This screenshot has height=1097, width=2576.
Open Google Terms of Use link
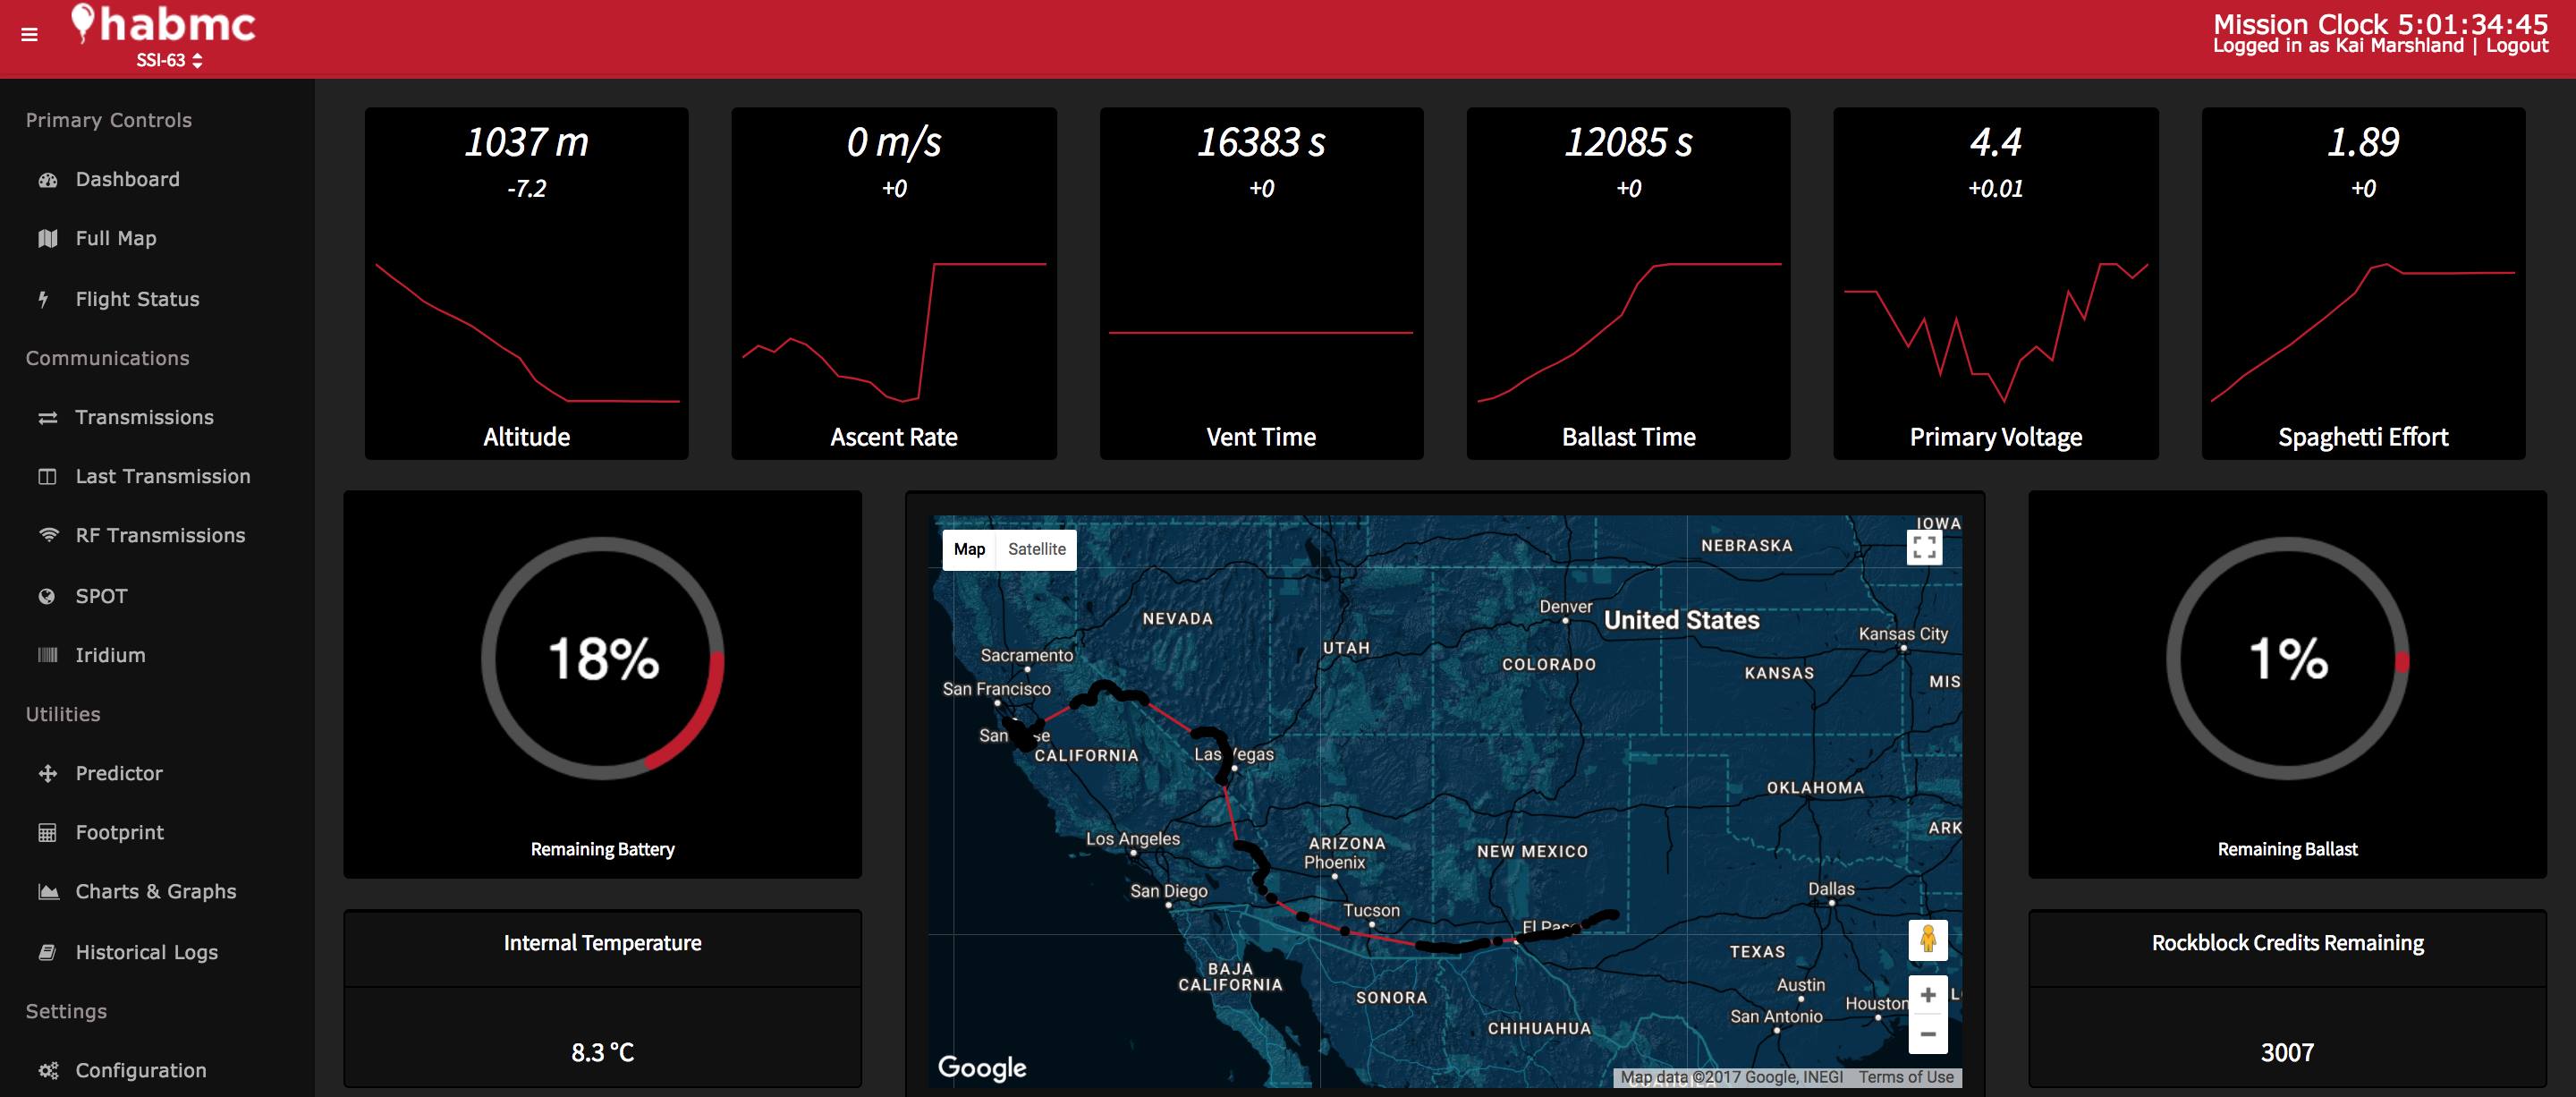(1905, 1077)
